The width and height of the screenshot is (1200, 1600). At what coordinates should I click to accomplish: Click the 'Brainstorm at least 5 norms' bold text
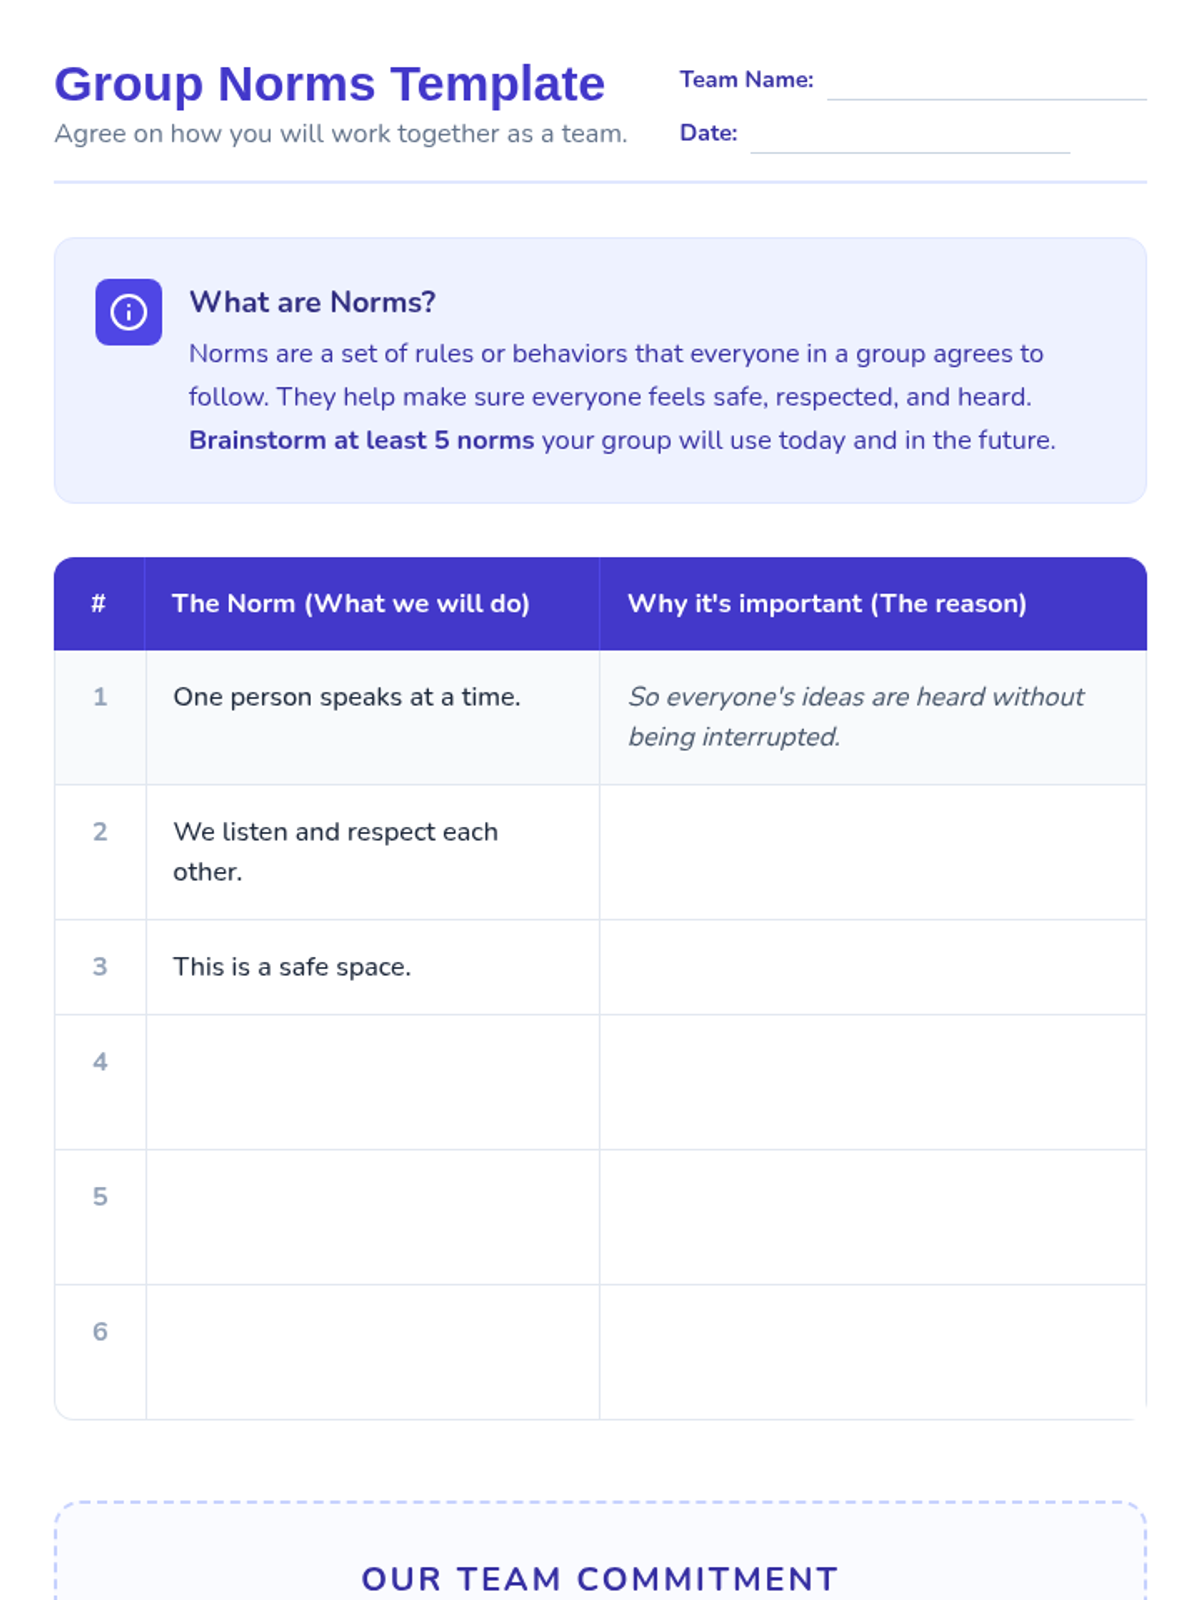(x=362, y=441)
